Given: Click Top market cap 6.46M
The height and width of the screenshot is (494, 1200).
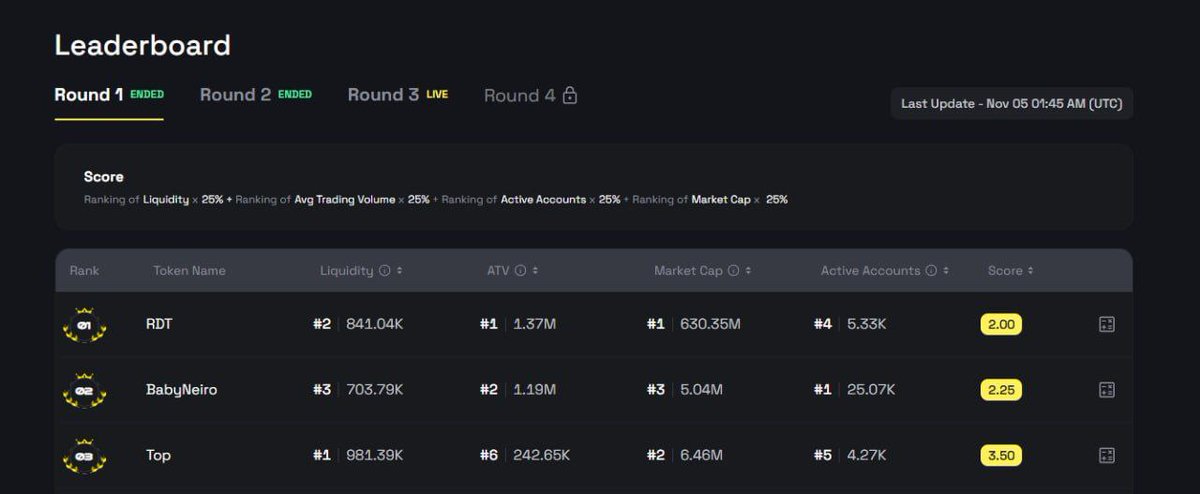Looking at the screenshot, I should [x=701, y=455].
